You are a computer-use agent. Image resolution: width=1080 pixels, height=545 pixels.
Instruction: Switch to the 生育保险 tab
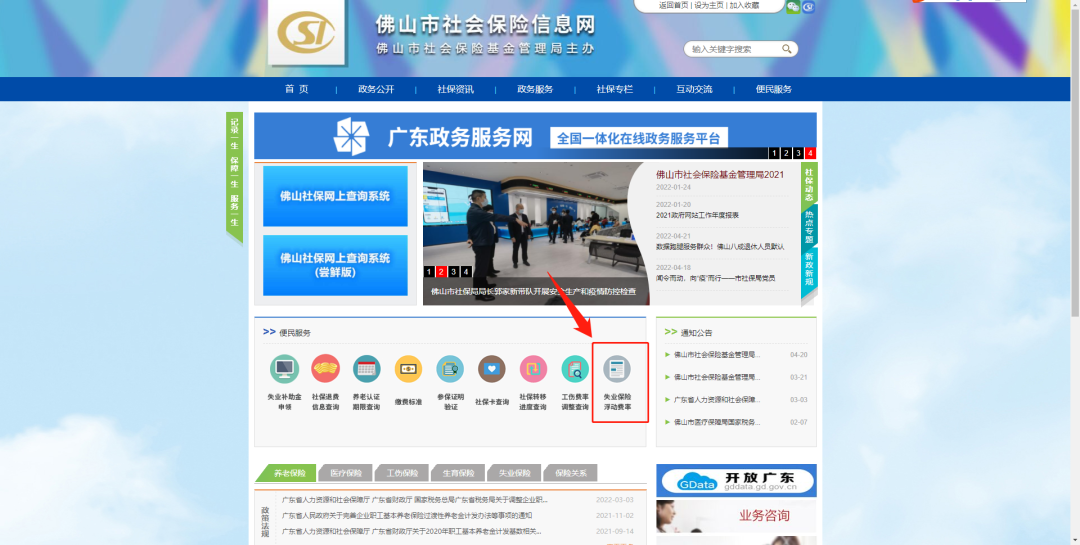(x=459, y=473)
